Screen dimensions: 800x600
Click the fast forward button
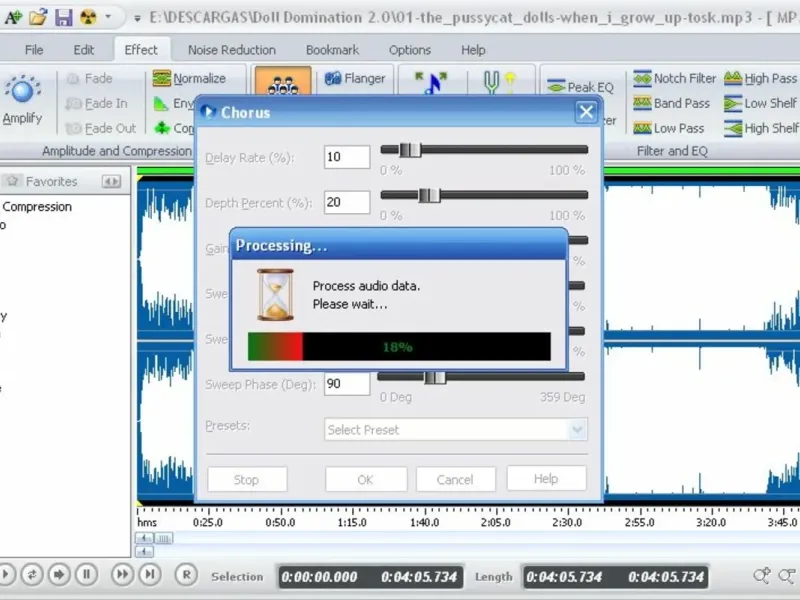point(122,574)
